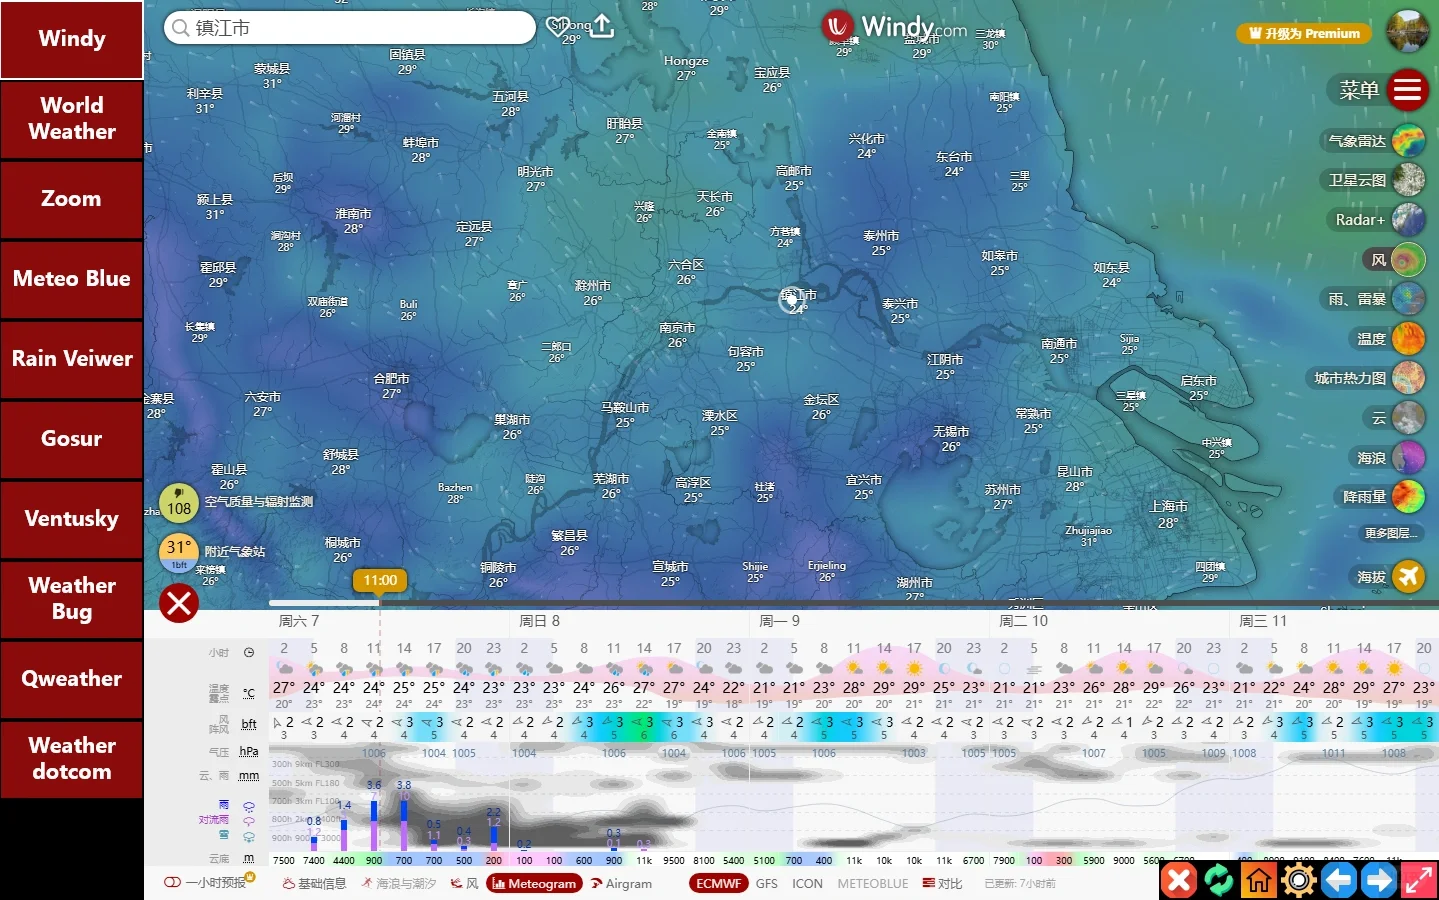Open 更多图层 more layers
Viewport: 1439px width, 900px height.
click(x=1392, y=534)
